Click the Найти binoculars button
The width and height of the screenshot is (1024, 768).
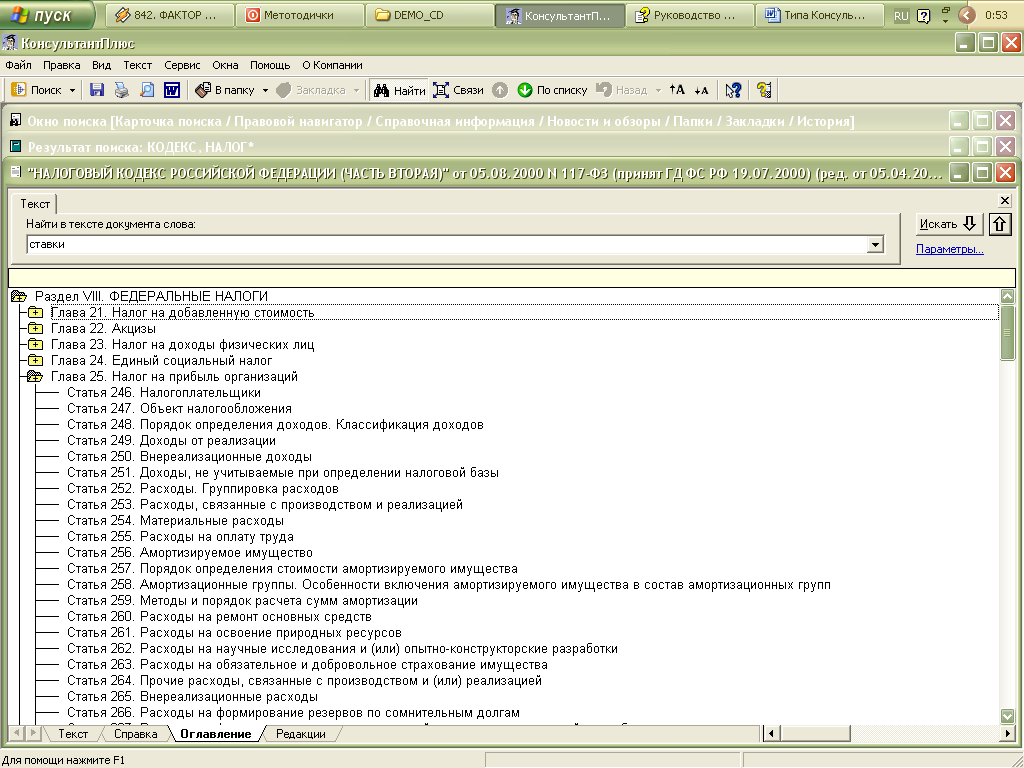click(x=399, y=90)
